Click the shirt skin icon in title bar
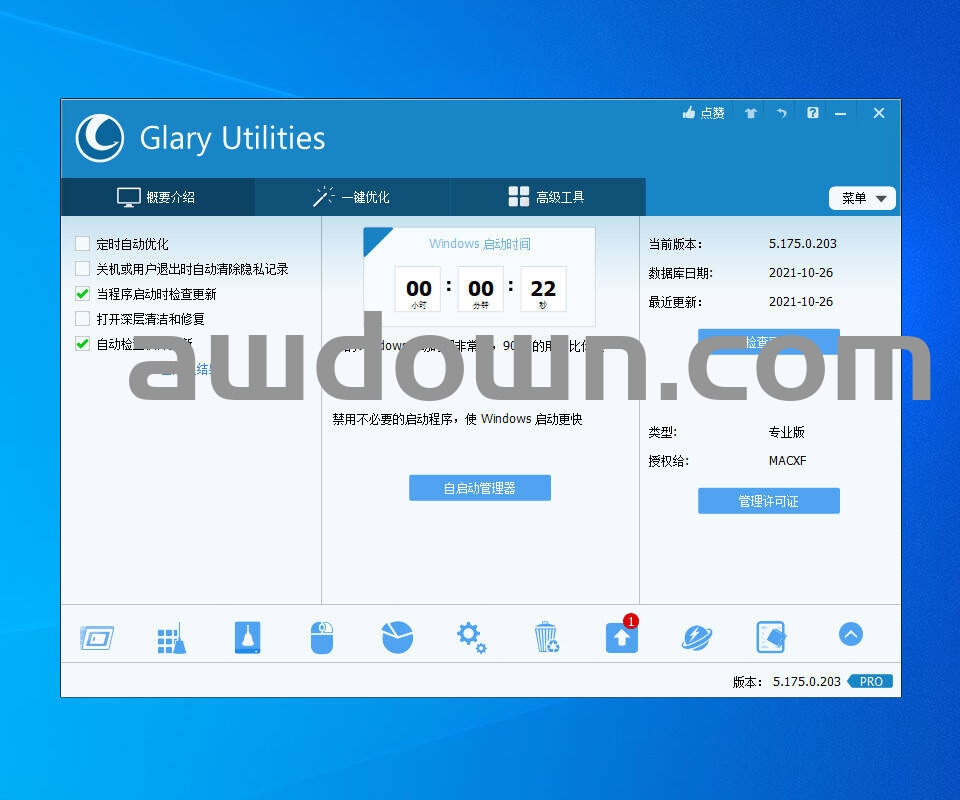Viewport: 960px width, 800px height. (750, 114)
